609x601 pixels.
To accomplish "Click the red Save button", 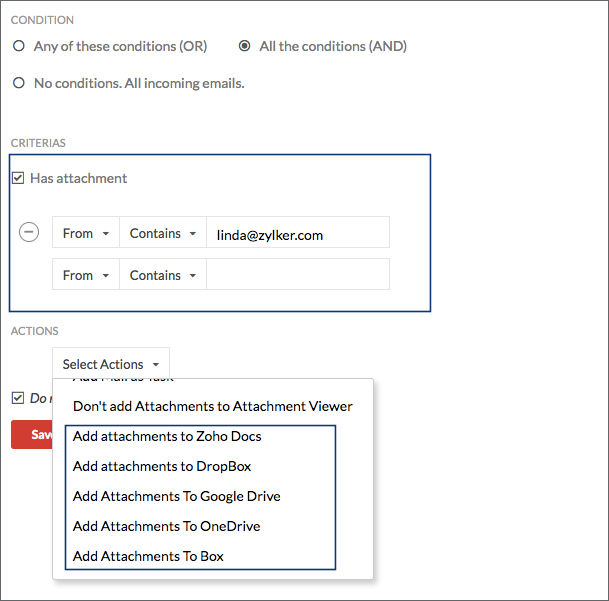I will click(x=32, y=435).
